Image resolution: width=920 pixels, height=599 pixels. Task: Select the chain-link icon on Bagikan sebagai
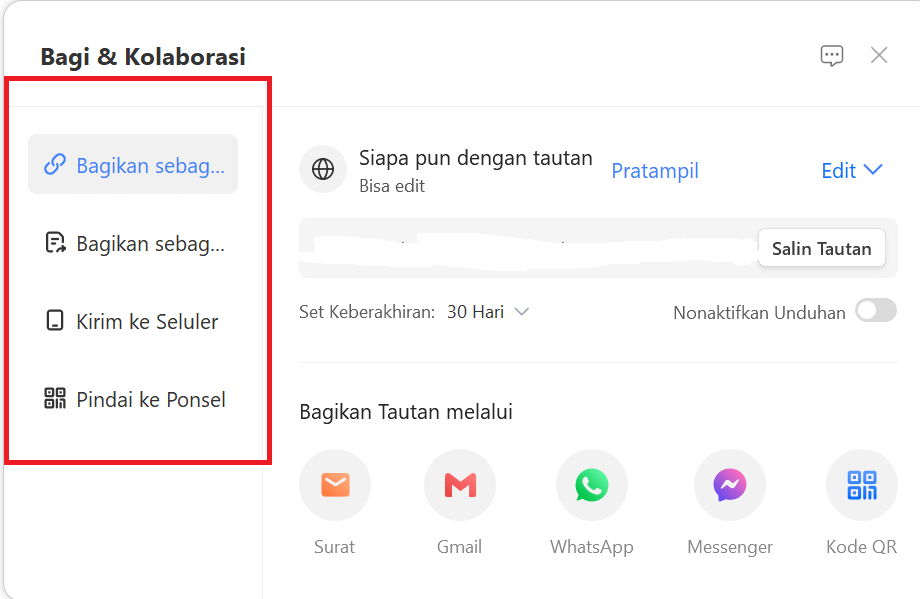[x=55, y=165]
